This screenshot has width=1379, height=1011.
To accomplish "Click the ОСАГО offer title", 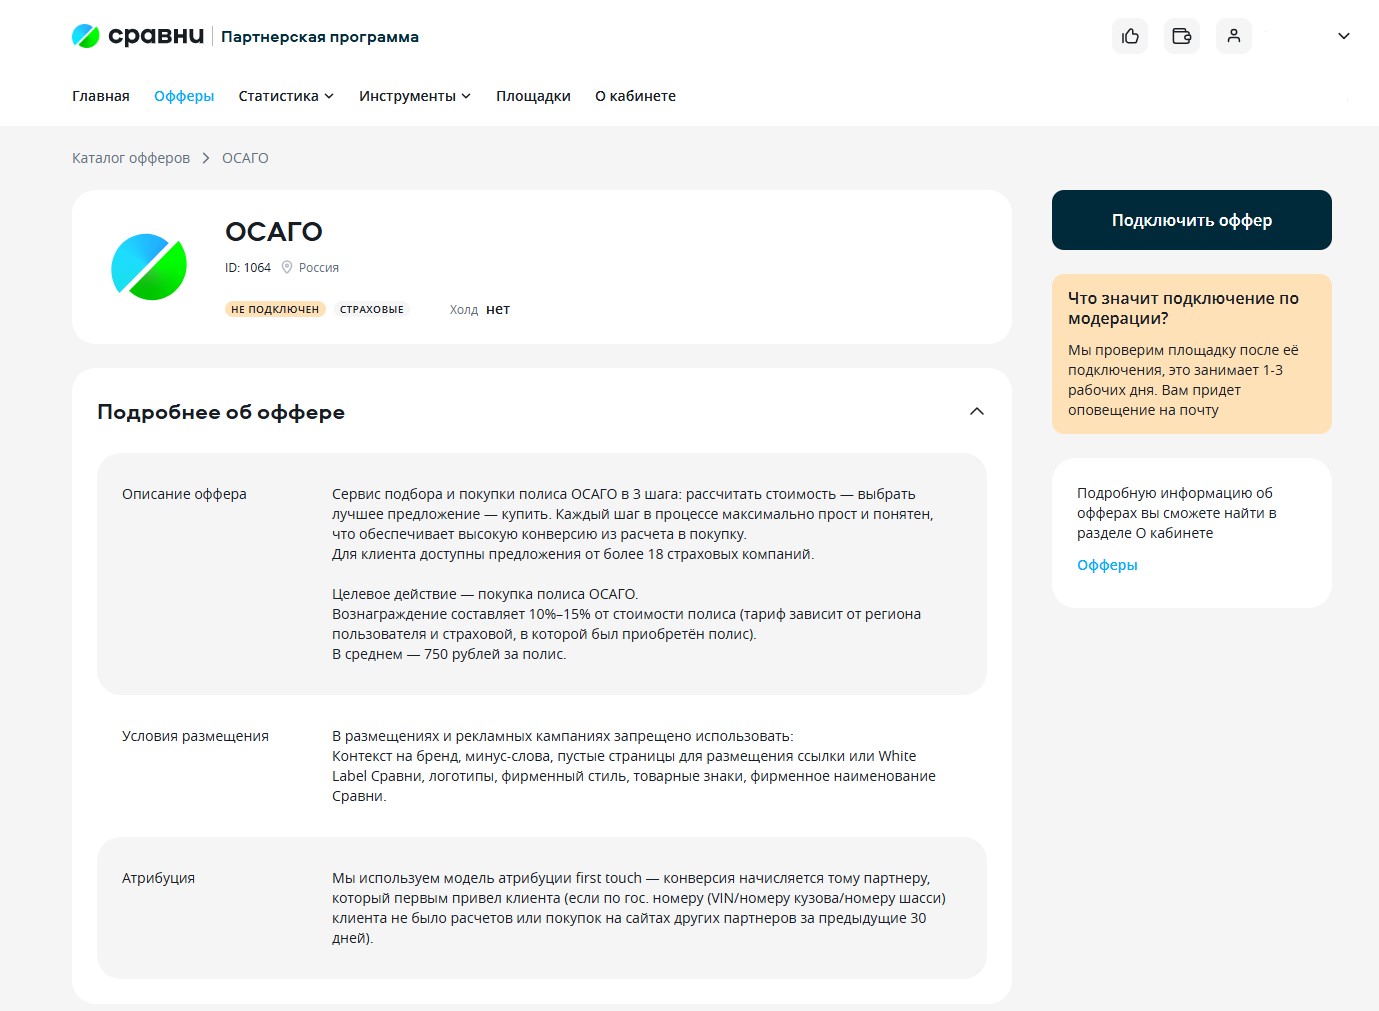I will pyautogui.click(x=274, y=232).
